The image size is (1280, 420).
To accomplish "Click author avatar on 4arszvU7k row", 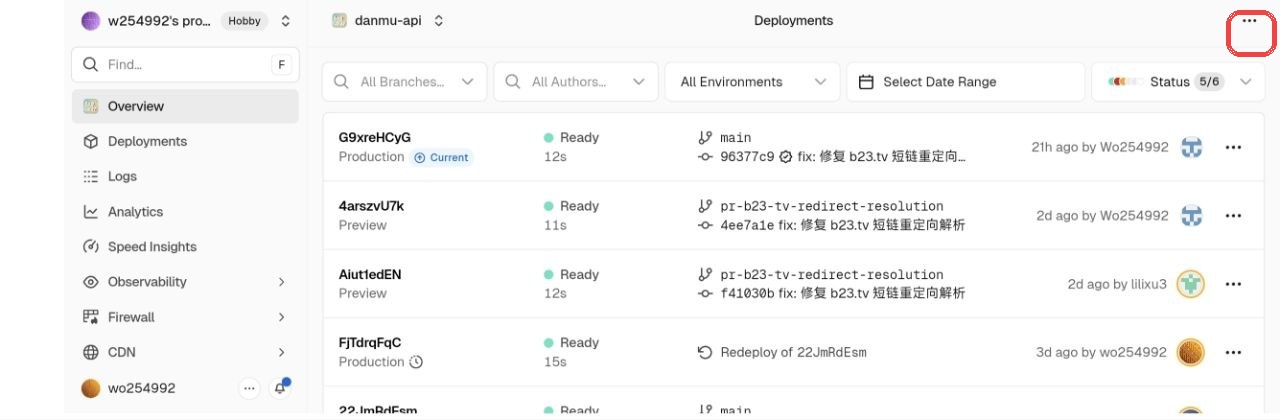I will [1191, 215].
